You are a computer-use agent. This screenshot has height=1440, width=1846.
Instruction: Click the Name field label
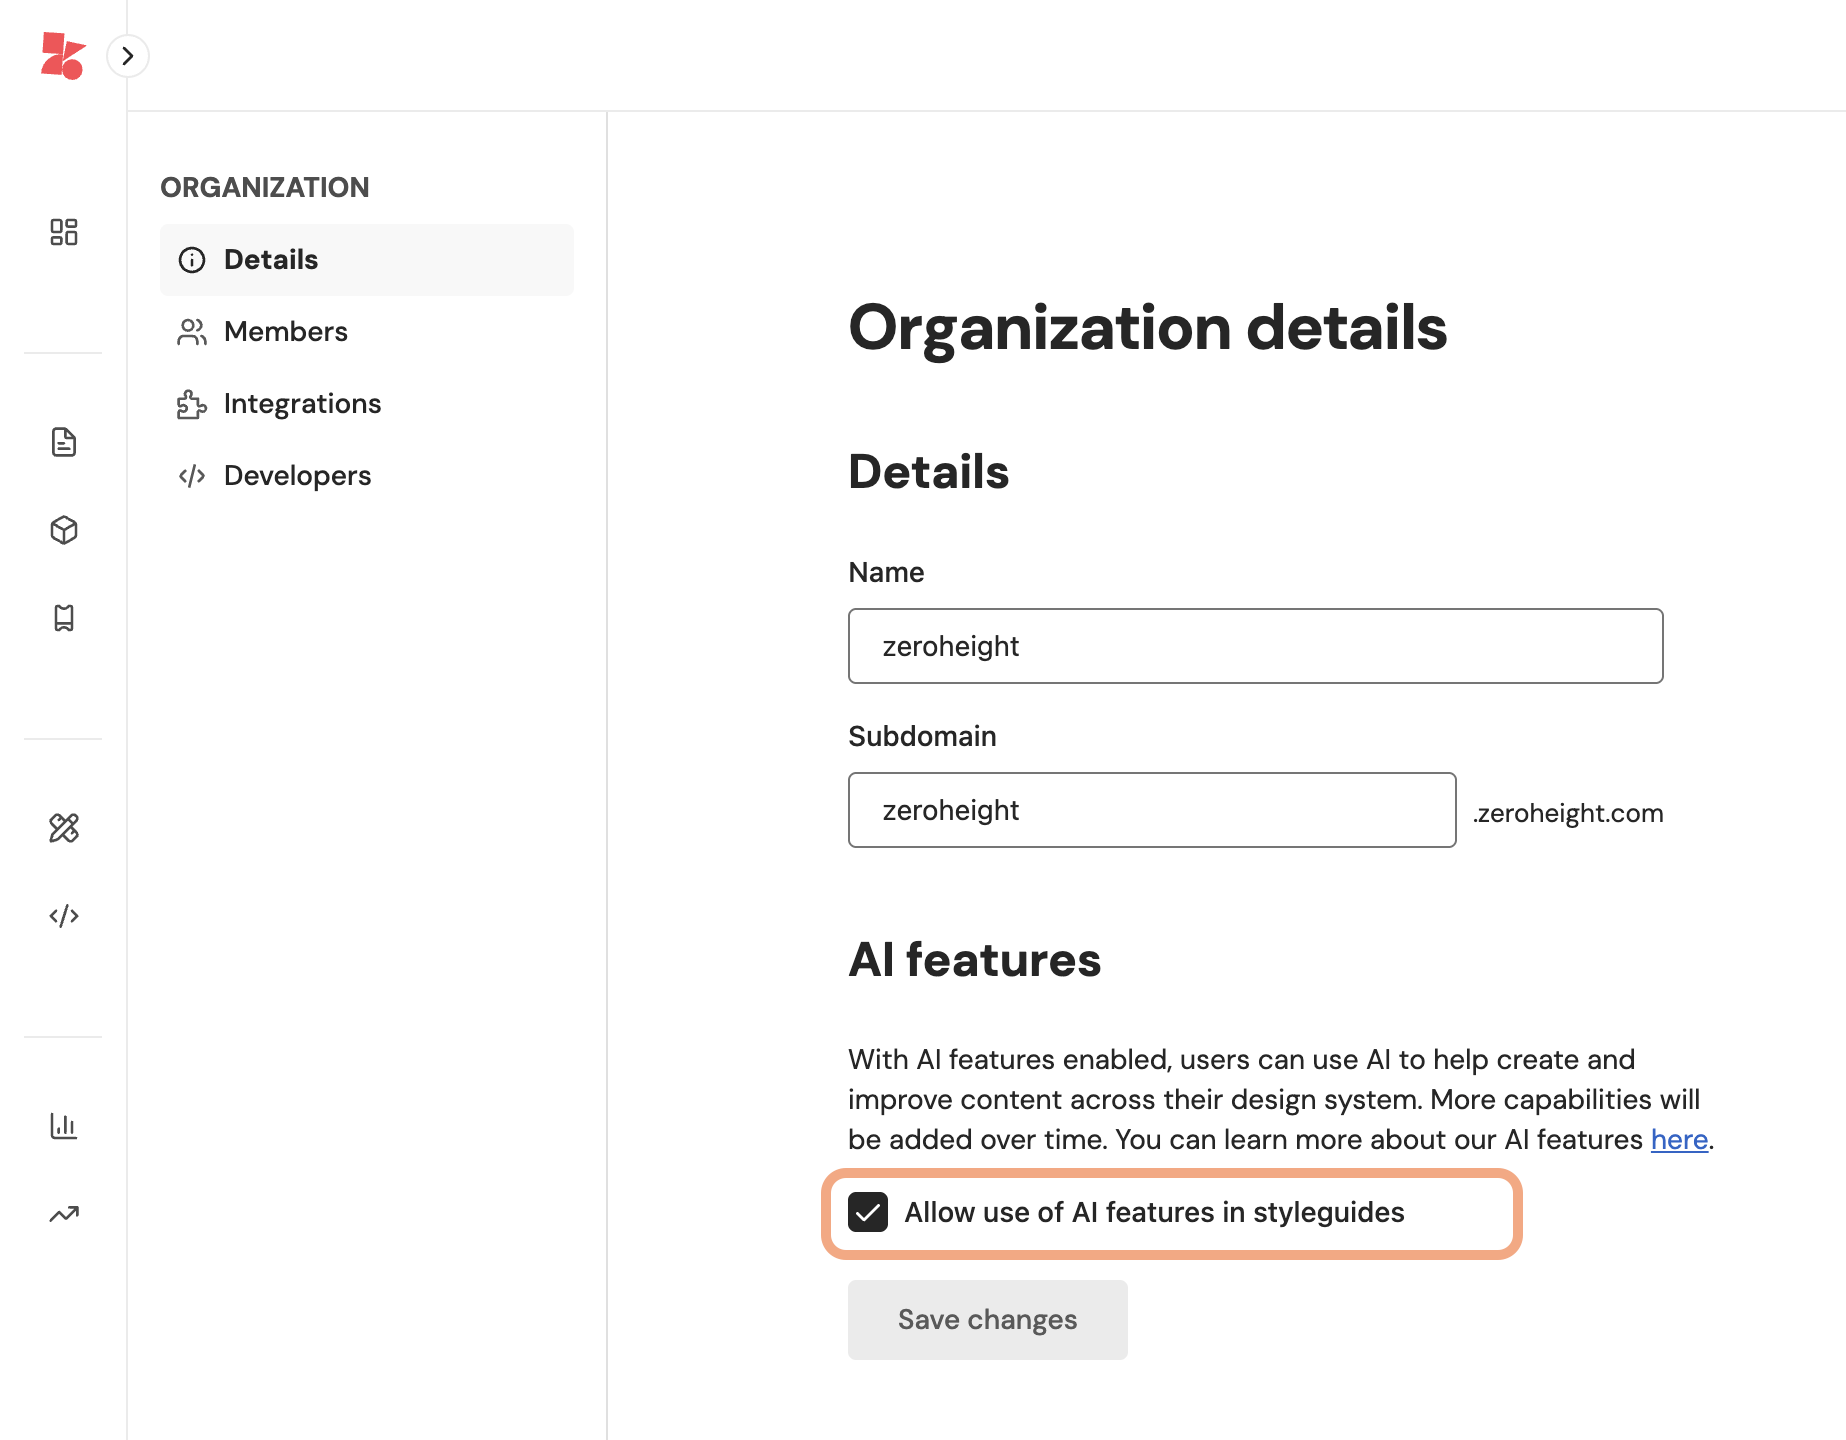[886, 572]
